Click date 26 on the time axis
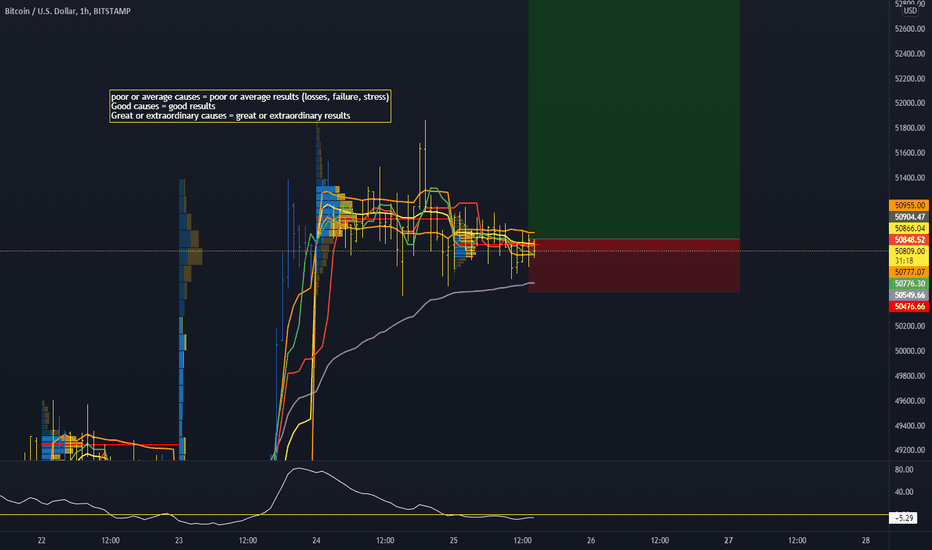 591,540
